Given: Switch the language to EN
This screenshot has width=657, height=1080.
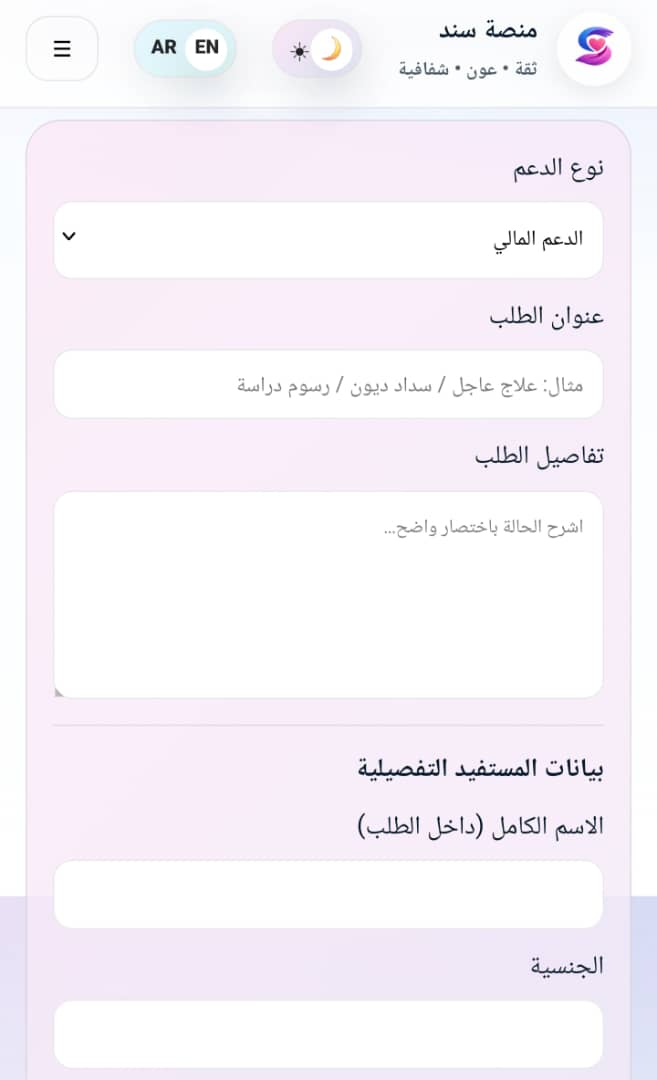Looking at the screenshot, I should [x=205, y=46].
